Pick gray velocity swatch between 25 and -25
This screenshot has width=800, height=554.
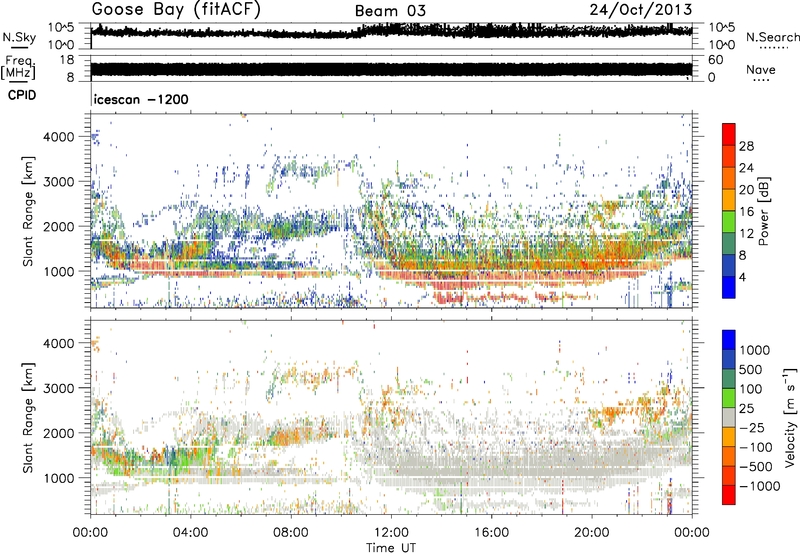tap(729, 418)
